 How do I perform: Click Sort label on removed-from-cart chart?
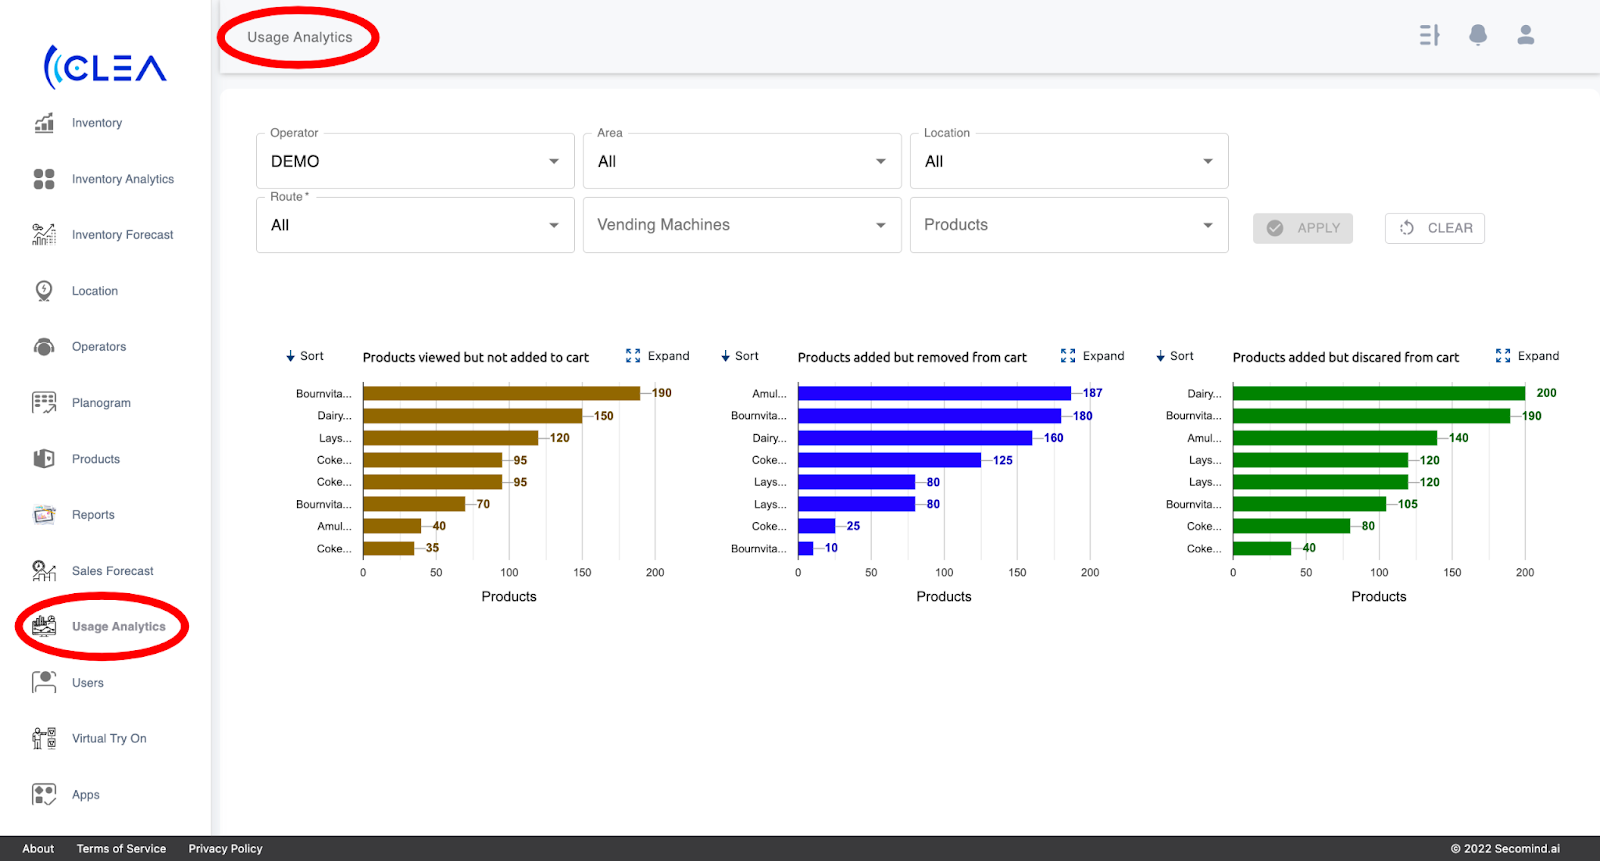(x=747, y=356)
